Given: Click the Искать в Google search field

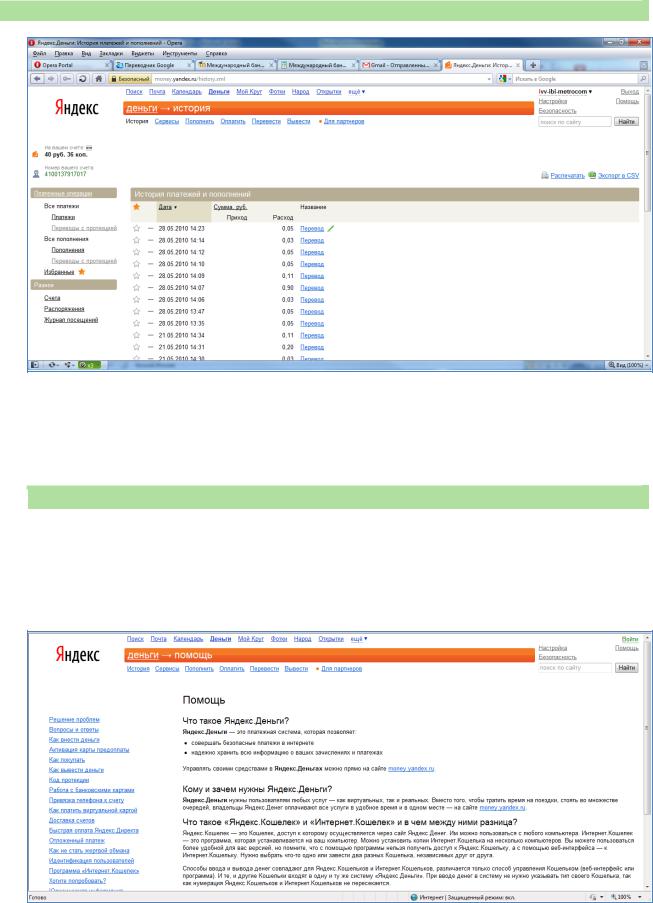Looking at the screenshot, I should tap(575, 79).
